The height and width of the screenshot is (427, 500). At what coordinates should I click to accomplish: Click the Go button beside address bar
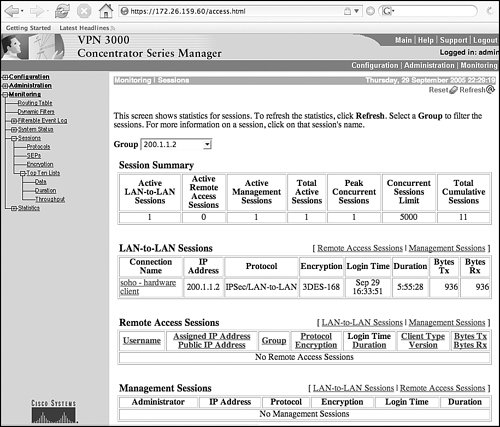point(370,11)
